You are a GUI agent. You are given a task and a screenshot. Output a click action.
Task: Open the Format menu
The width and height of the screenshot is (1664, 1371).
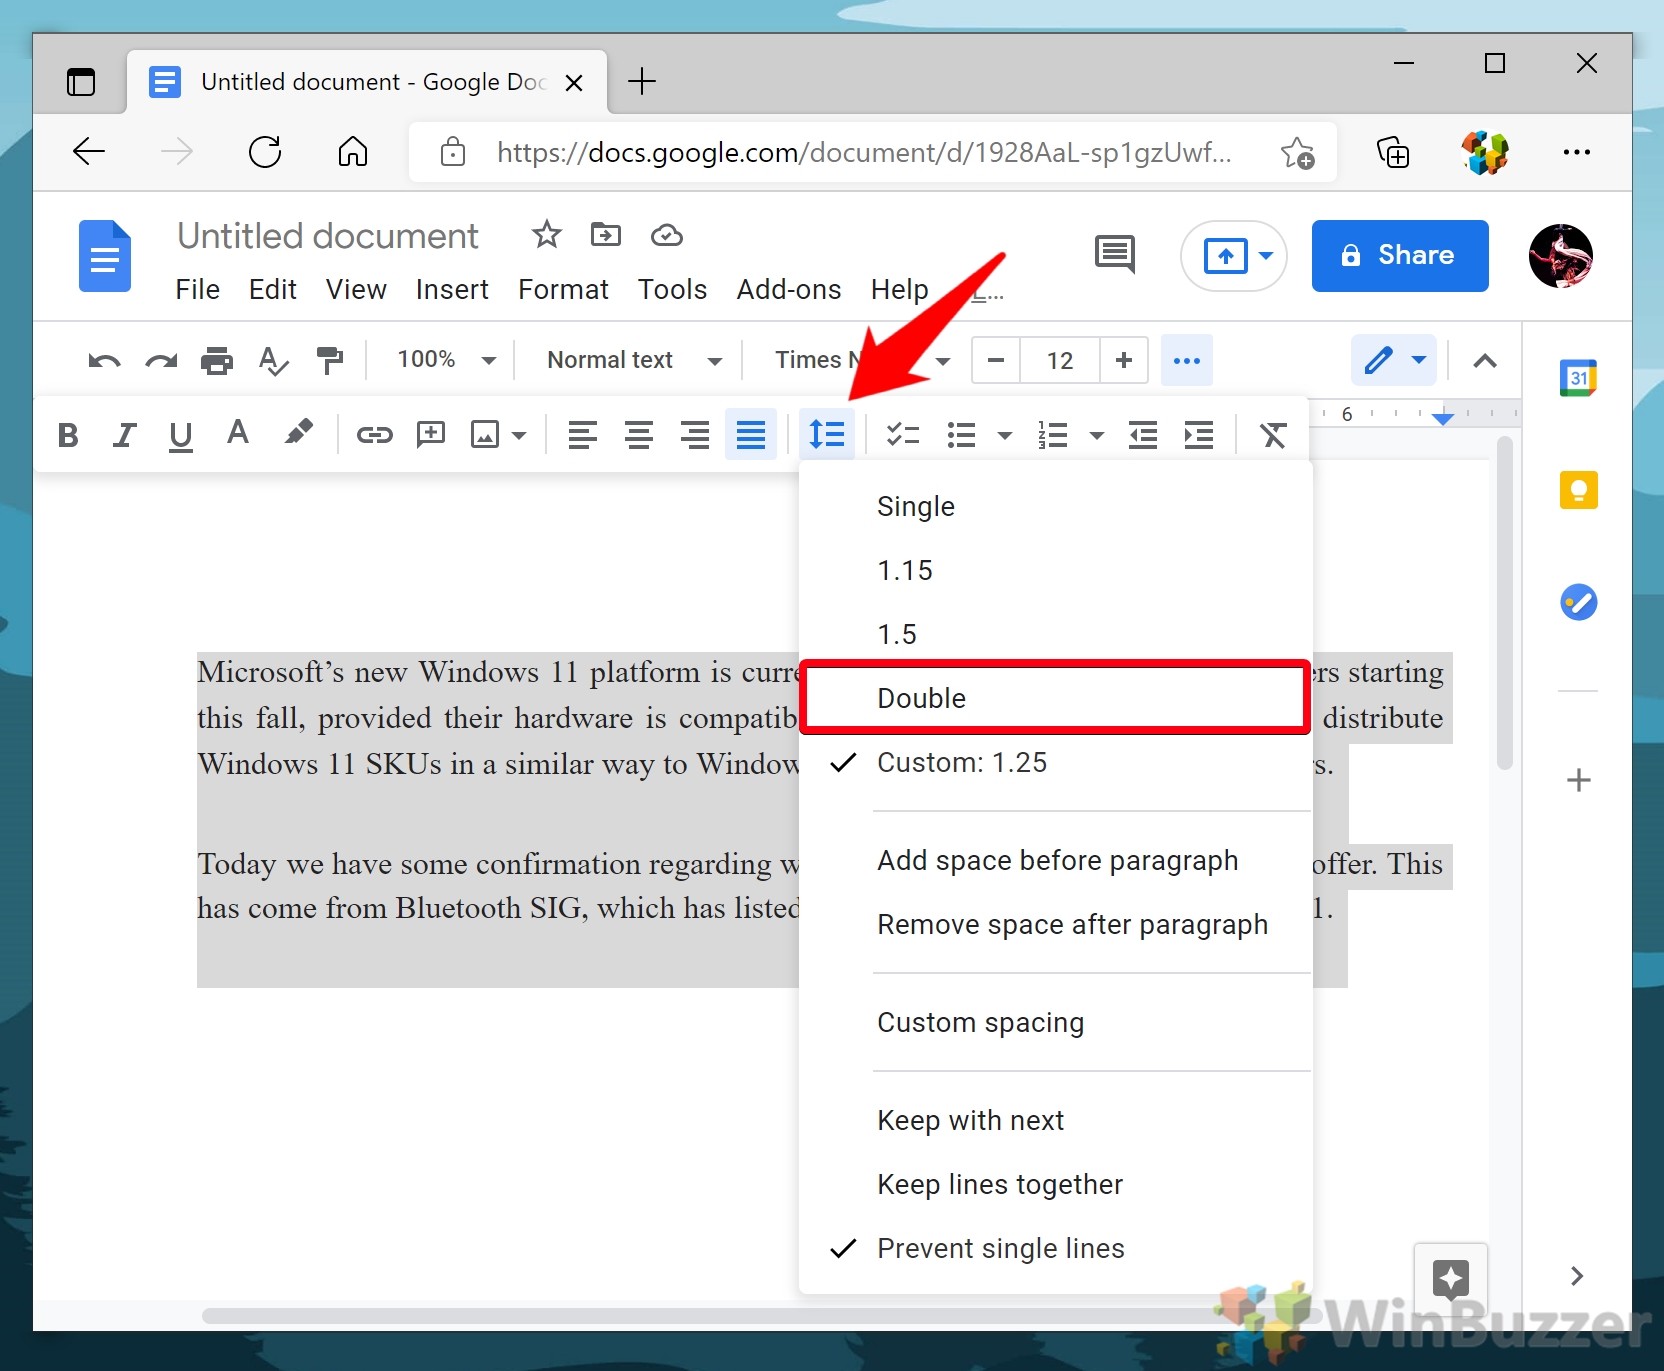coord(563,290)
